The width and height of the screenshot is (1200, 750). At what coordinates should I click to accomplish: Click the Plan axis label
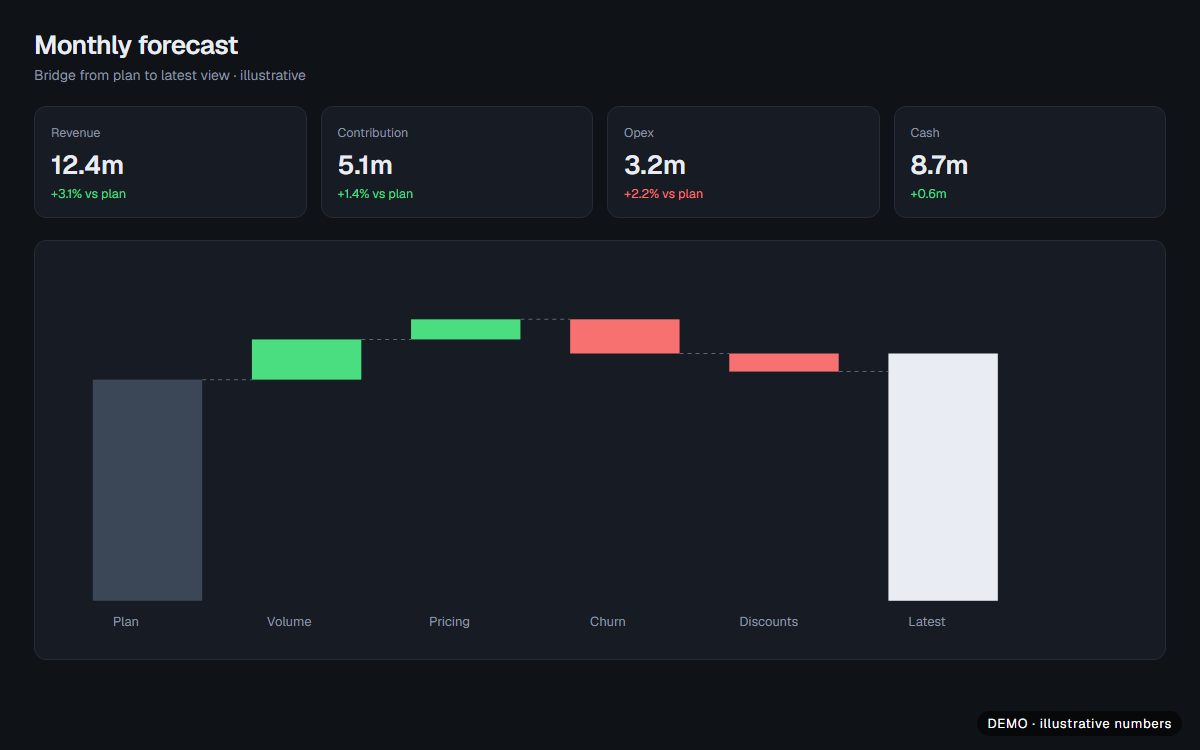click(126, 622)
